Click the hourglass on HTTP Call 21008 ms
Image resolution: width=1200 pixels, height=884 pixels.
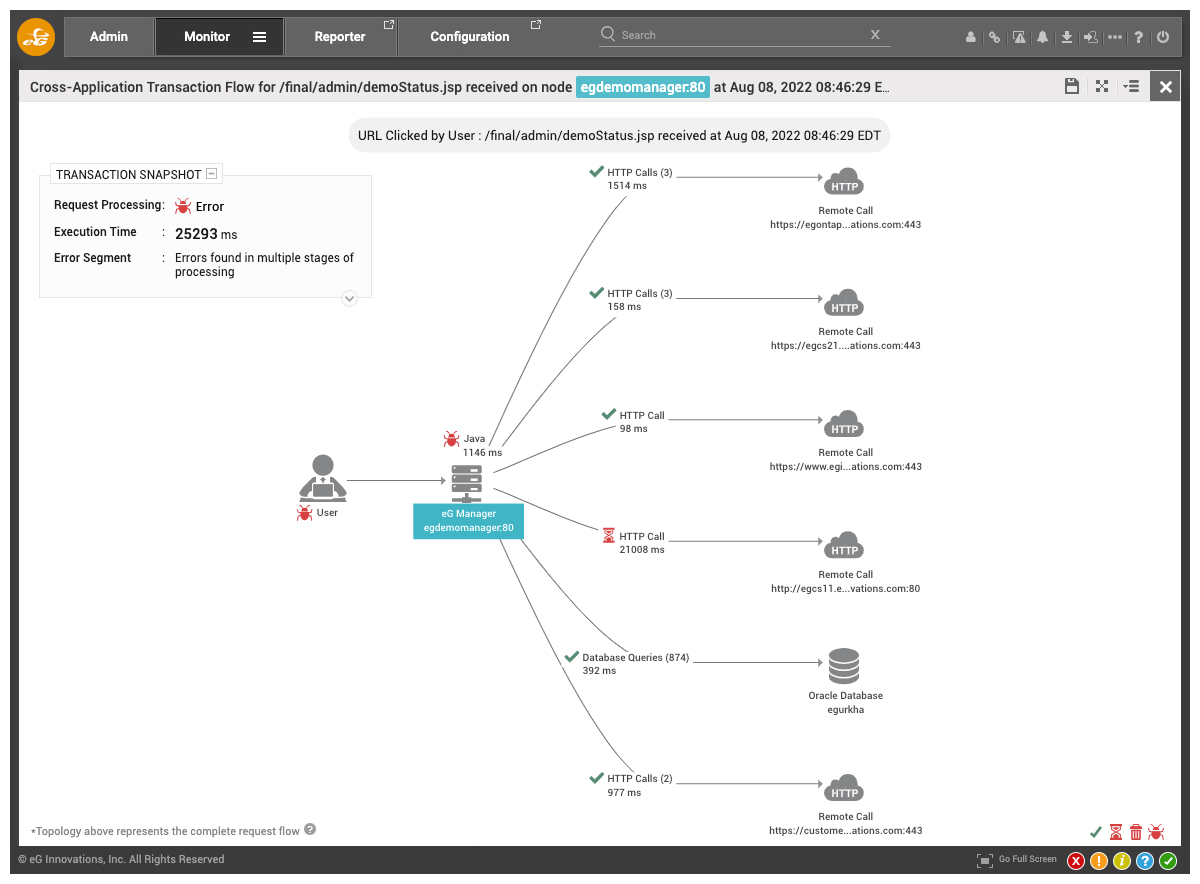pos(609,536)
